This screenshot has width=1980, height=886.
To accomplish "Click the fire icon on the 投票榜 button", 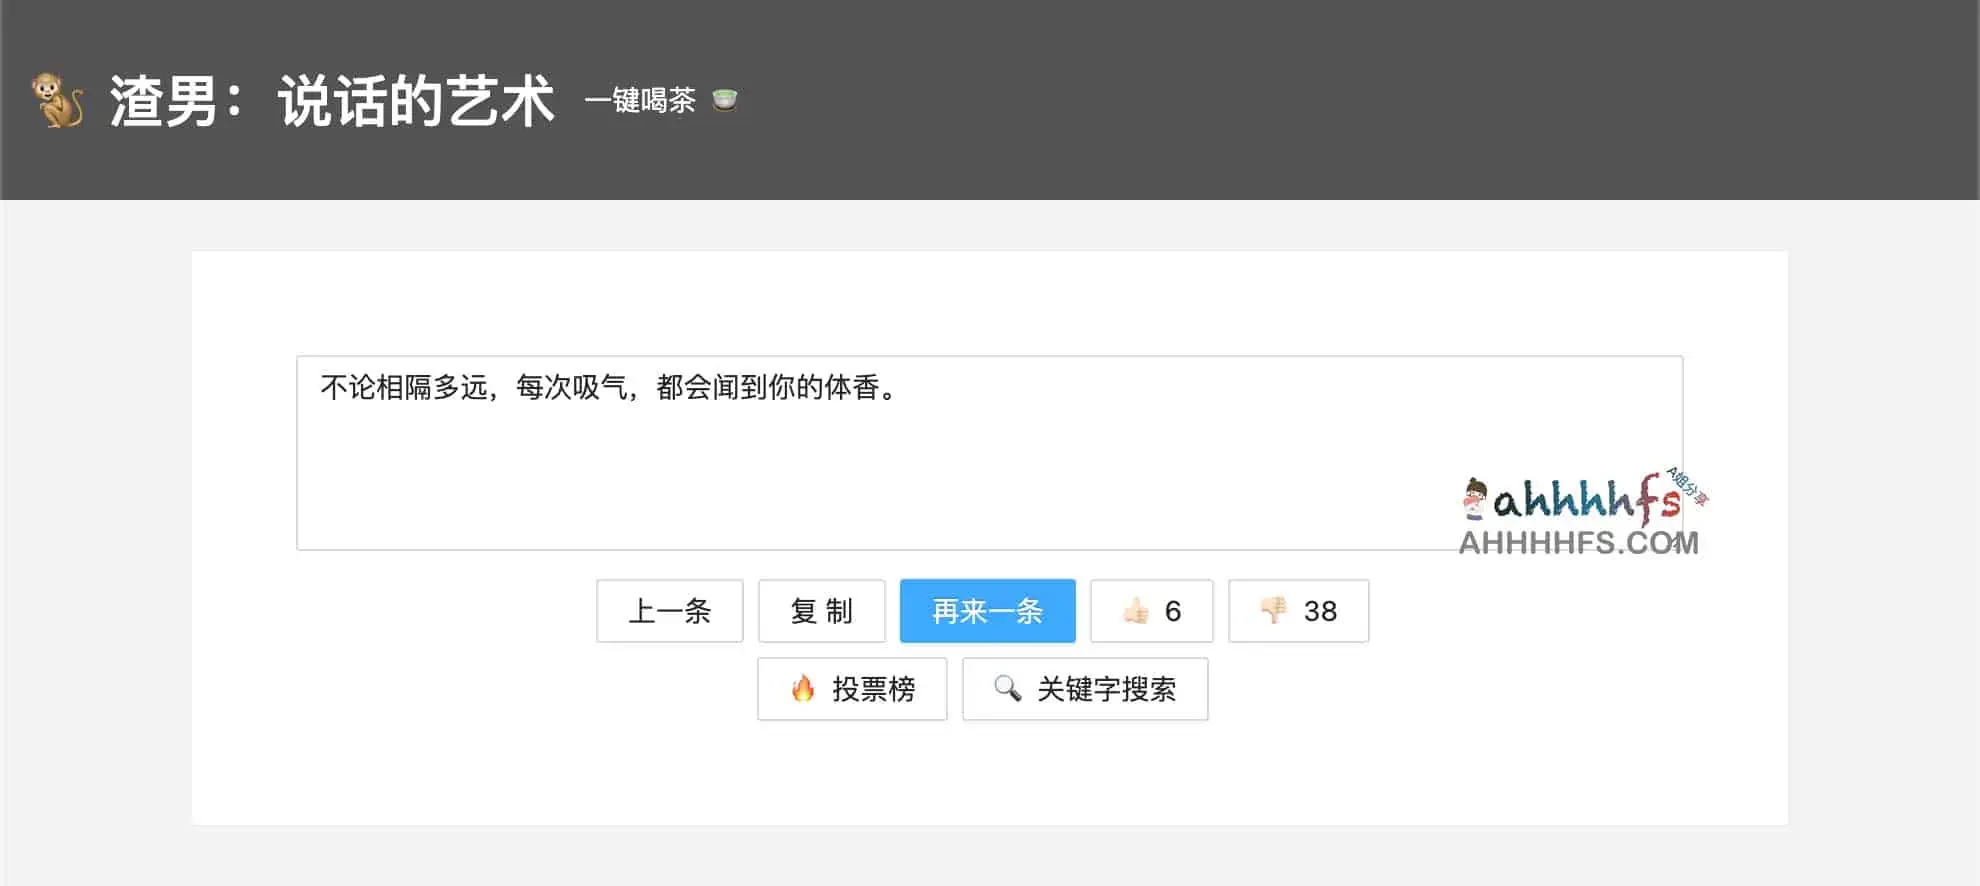I will pyautogui.click(x=802, y=689).
